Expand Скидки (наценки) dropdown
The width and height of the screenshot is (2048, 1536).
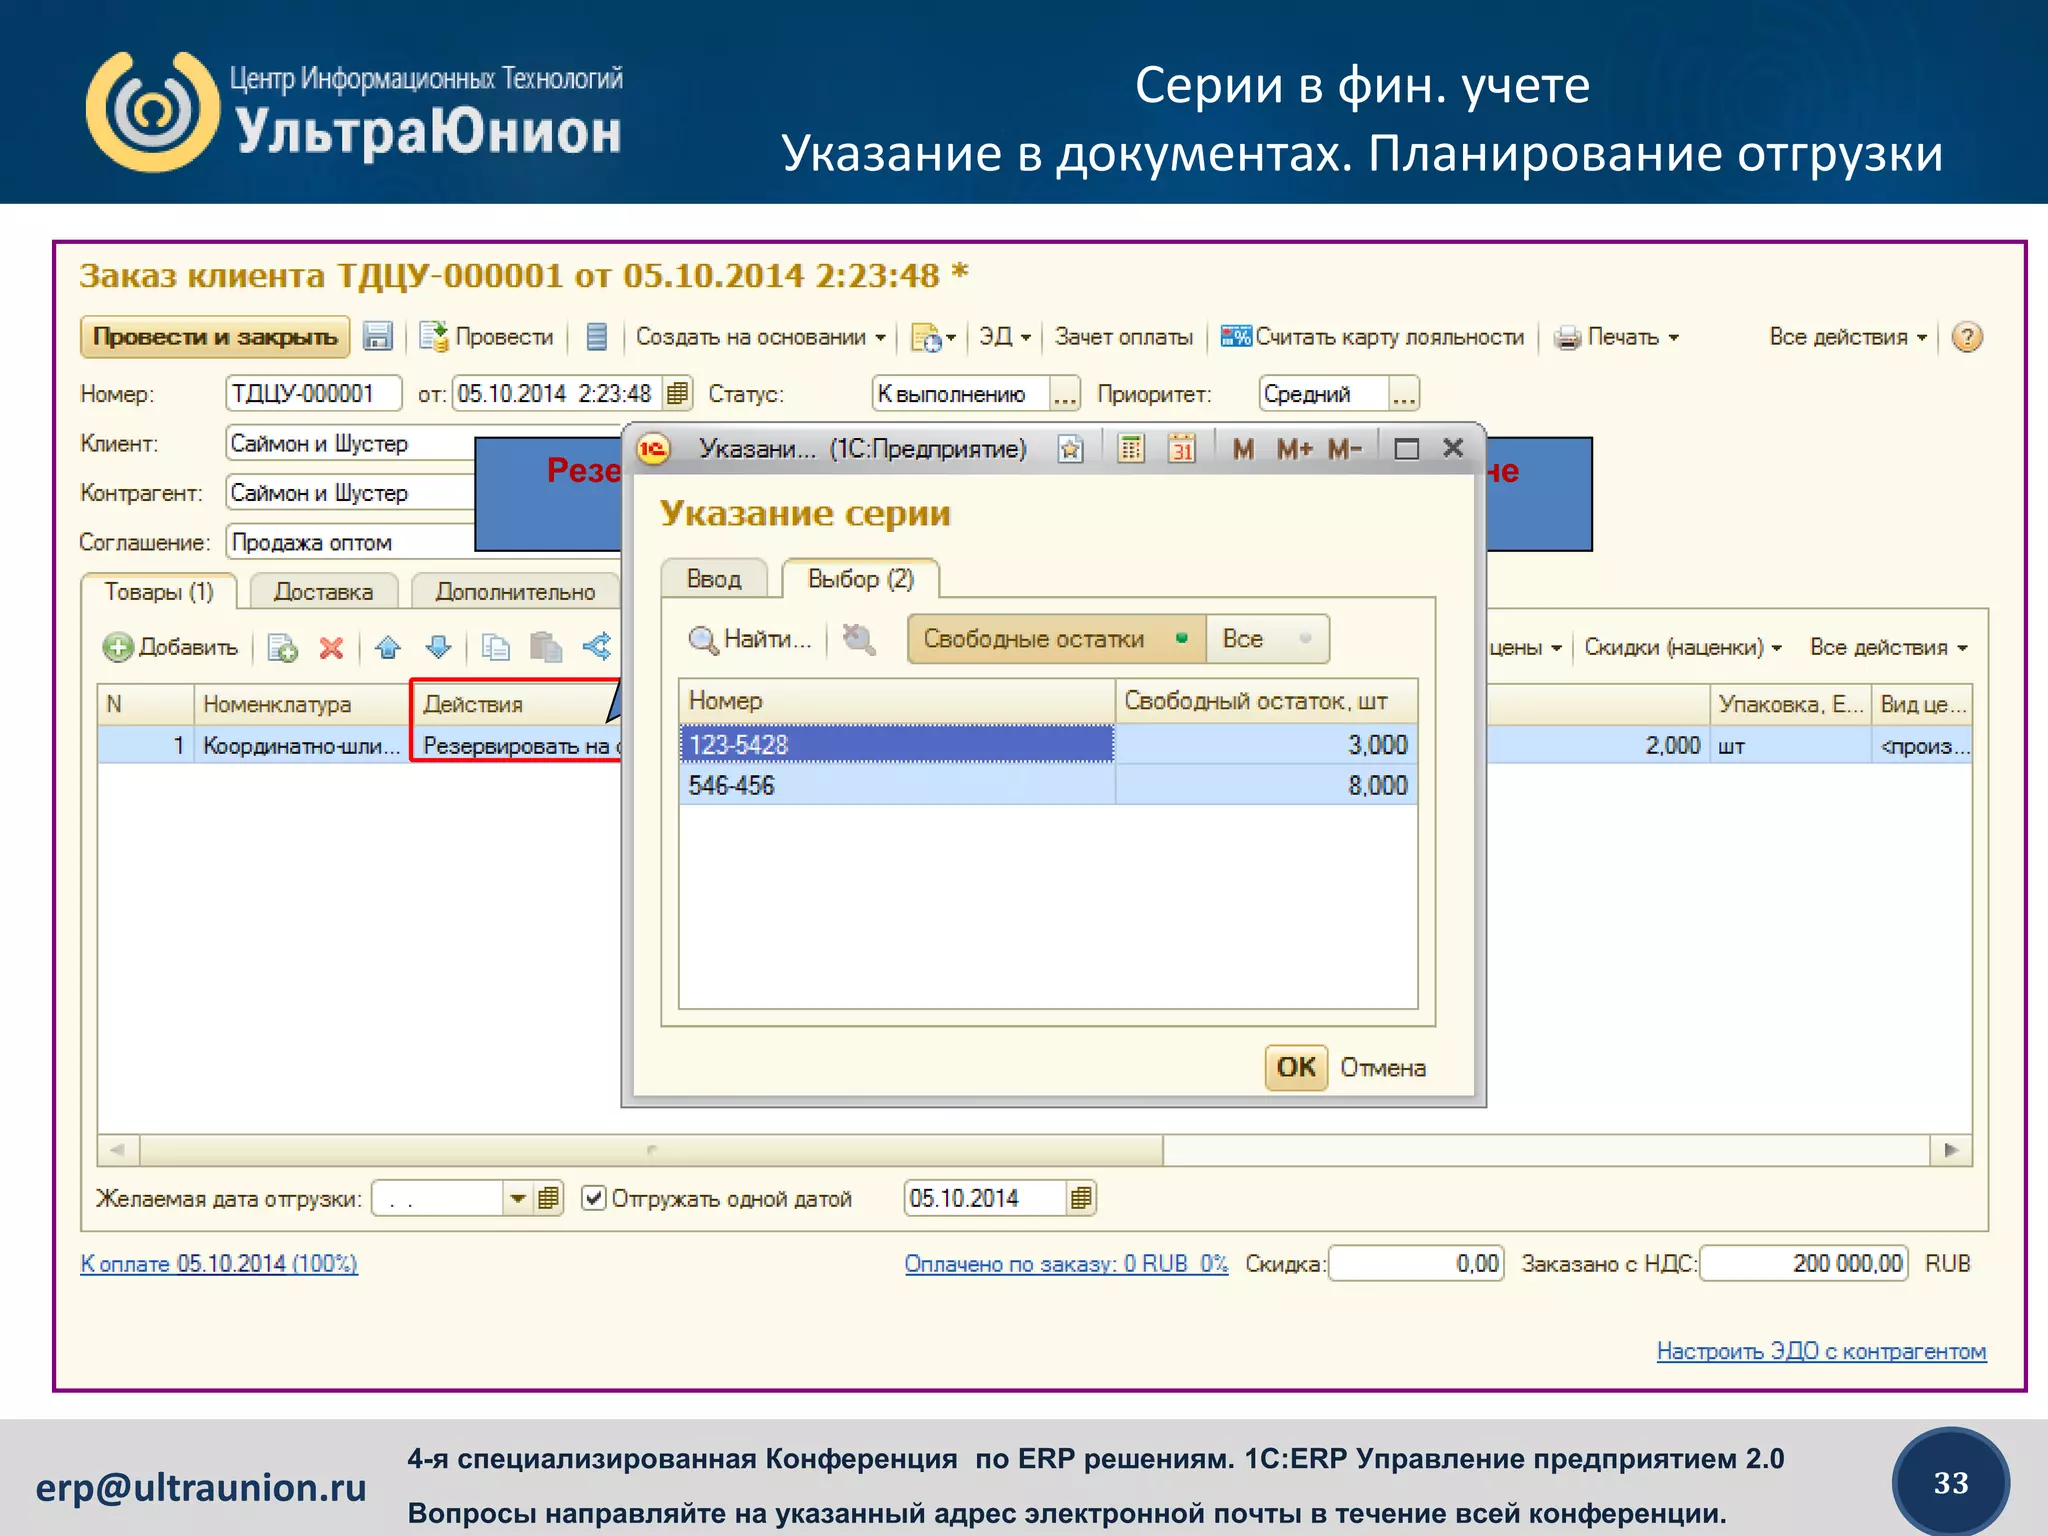coord(1683,647)
